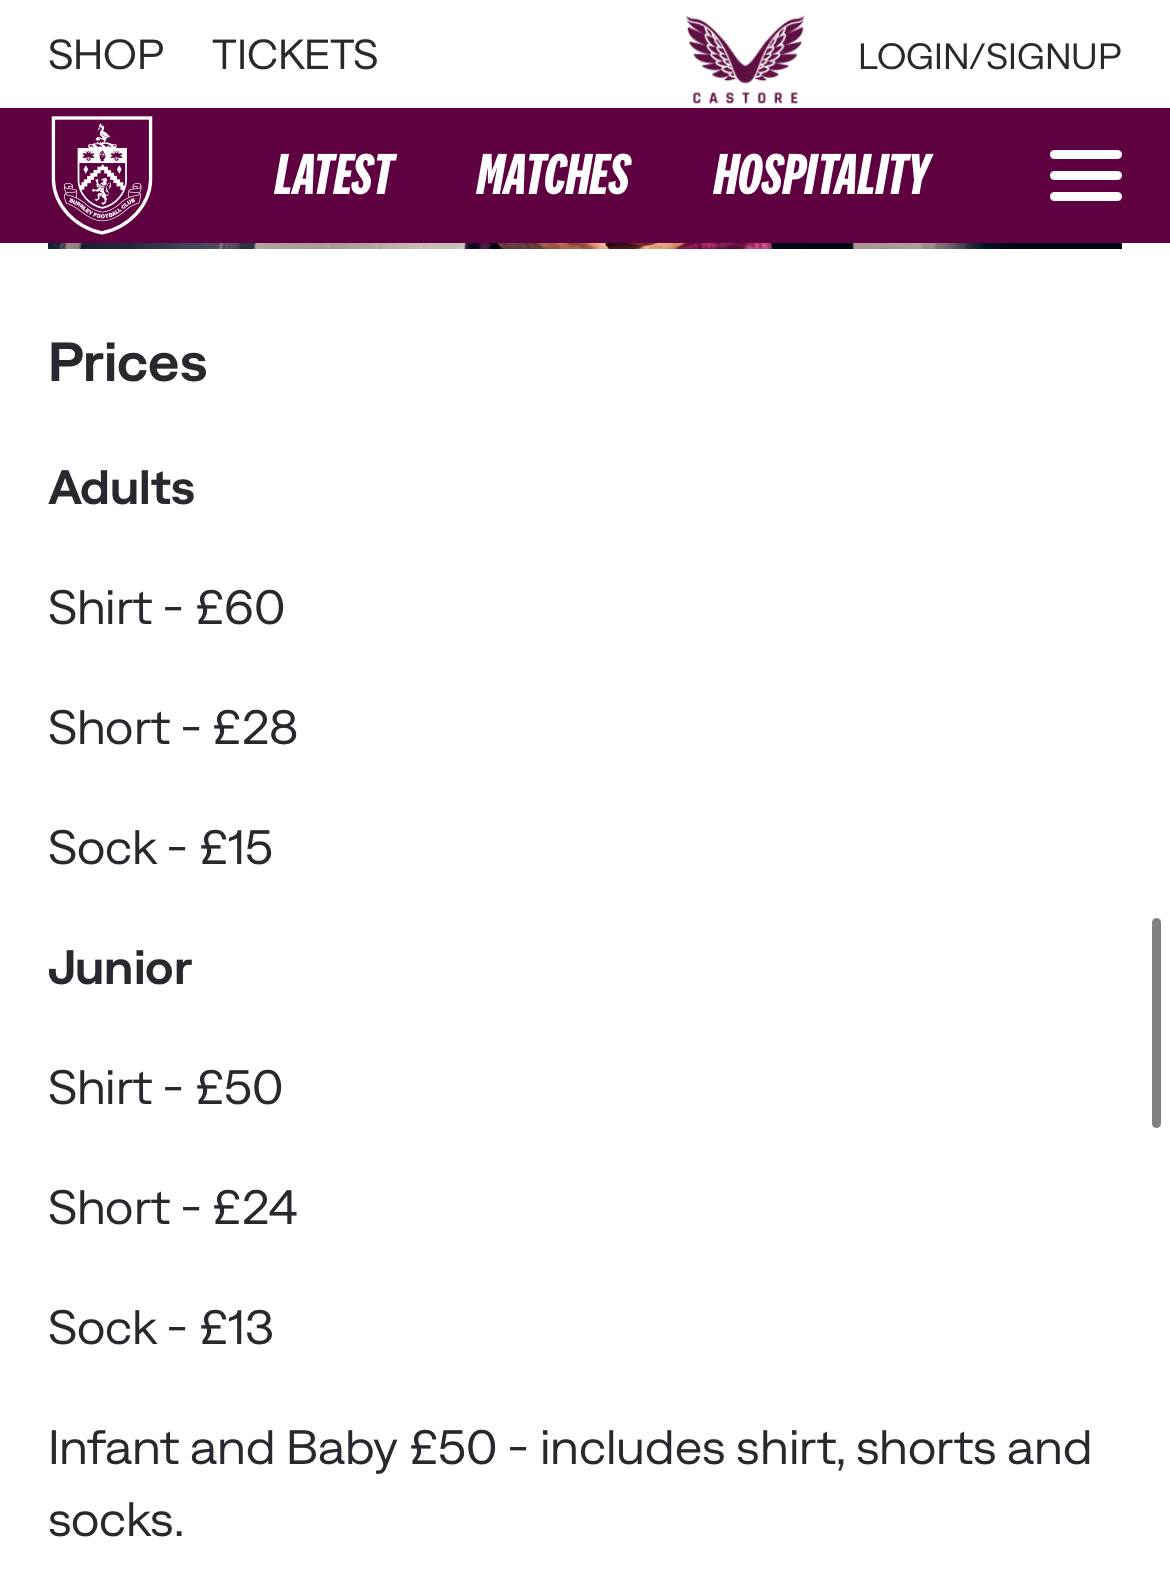Select the LATEST navigation item
The width and height of the screenshot is (1170, 1591).
click(334, 176)
